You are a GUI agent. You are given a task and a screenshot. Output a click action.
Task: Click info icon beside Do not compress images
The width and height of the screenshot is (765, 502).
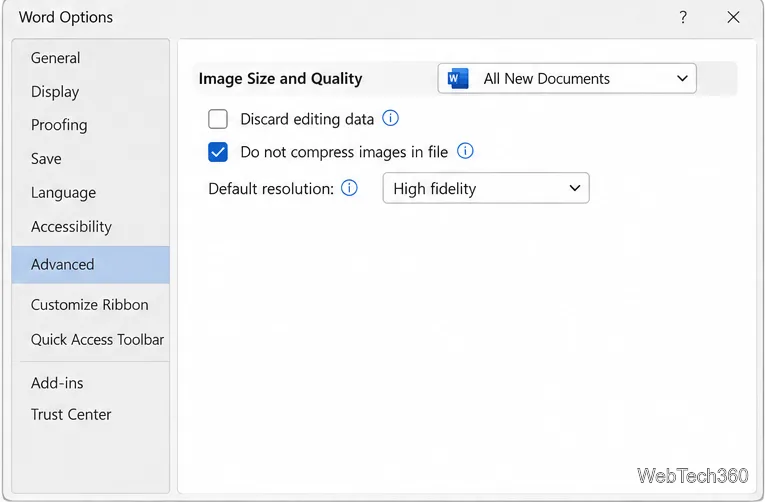465,151
